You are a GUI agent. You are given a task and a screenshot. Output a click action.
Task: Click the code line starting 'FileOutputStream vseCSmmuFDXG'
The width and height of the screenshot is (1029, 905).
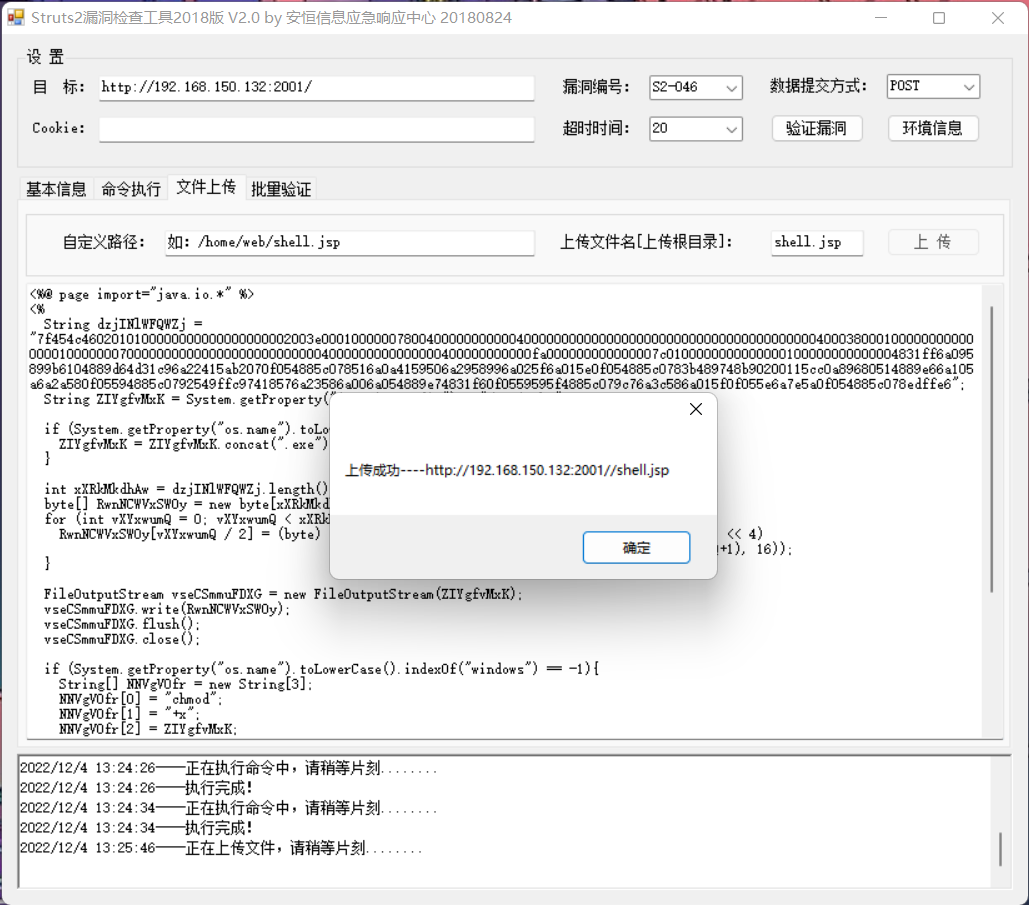(x=283, y=594)
